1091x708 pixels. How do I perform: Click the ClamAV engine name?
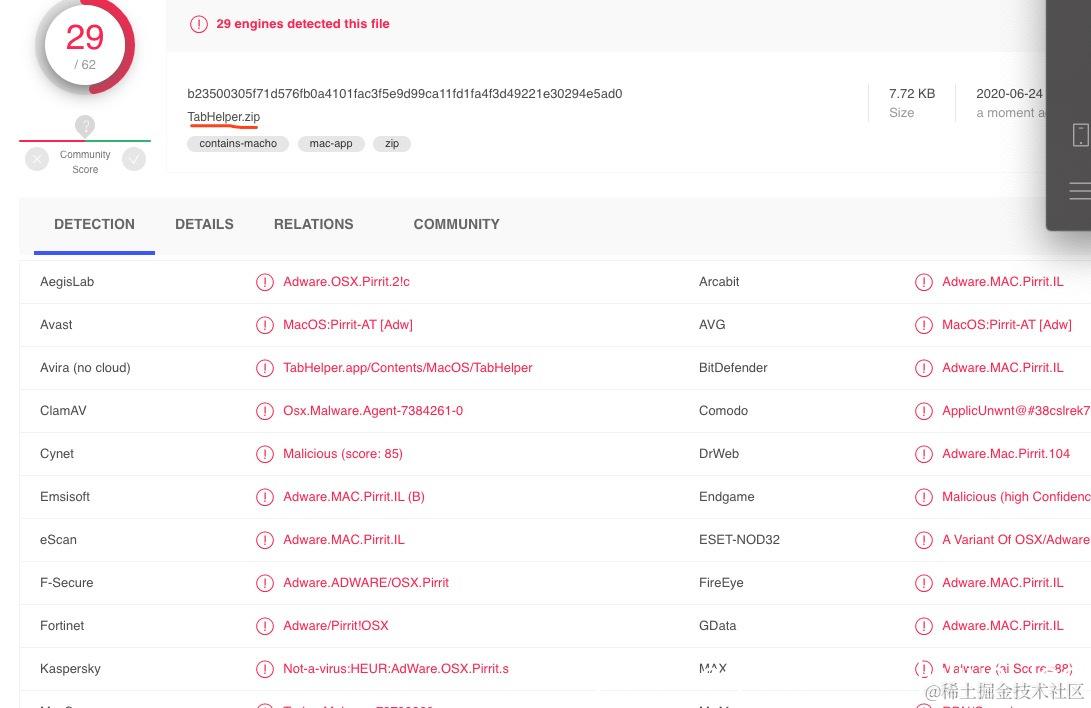[63, 411]
